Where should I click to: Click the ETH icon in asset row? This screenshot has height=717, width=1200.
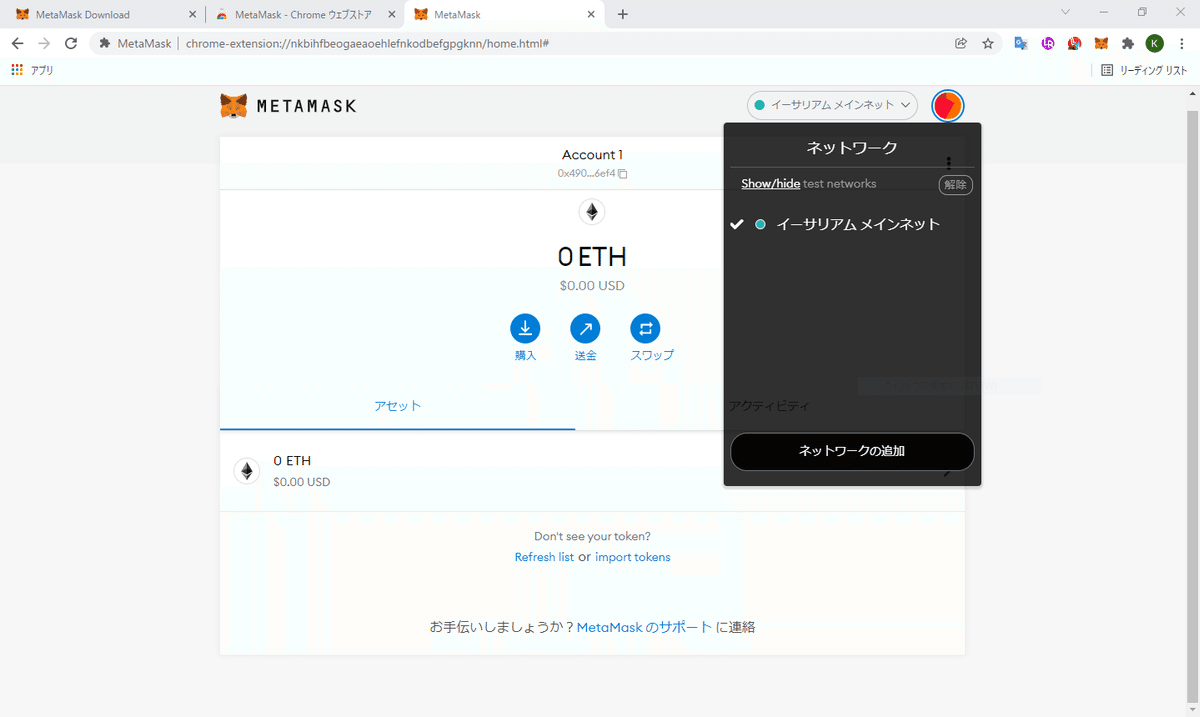247,471
